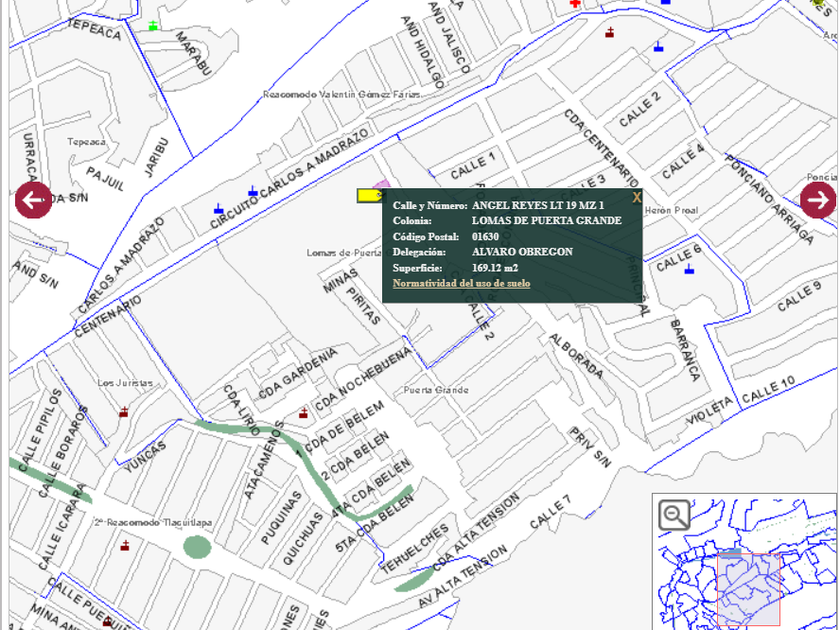The image size is (840, 630).
Task: Click the zoom-out magnifier in overview map
Action: pyautogui.click(x=674, y=515)
